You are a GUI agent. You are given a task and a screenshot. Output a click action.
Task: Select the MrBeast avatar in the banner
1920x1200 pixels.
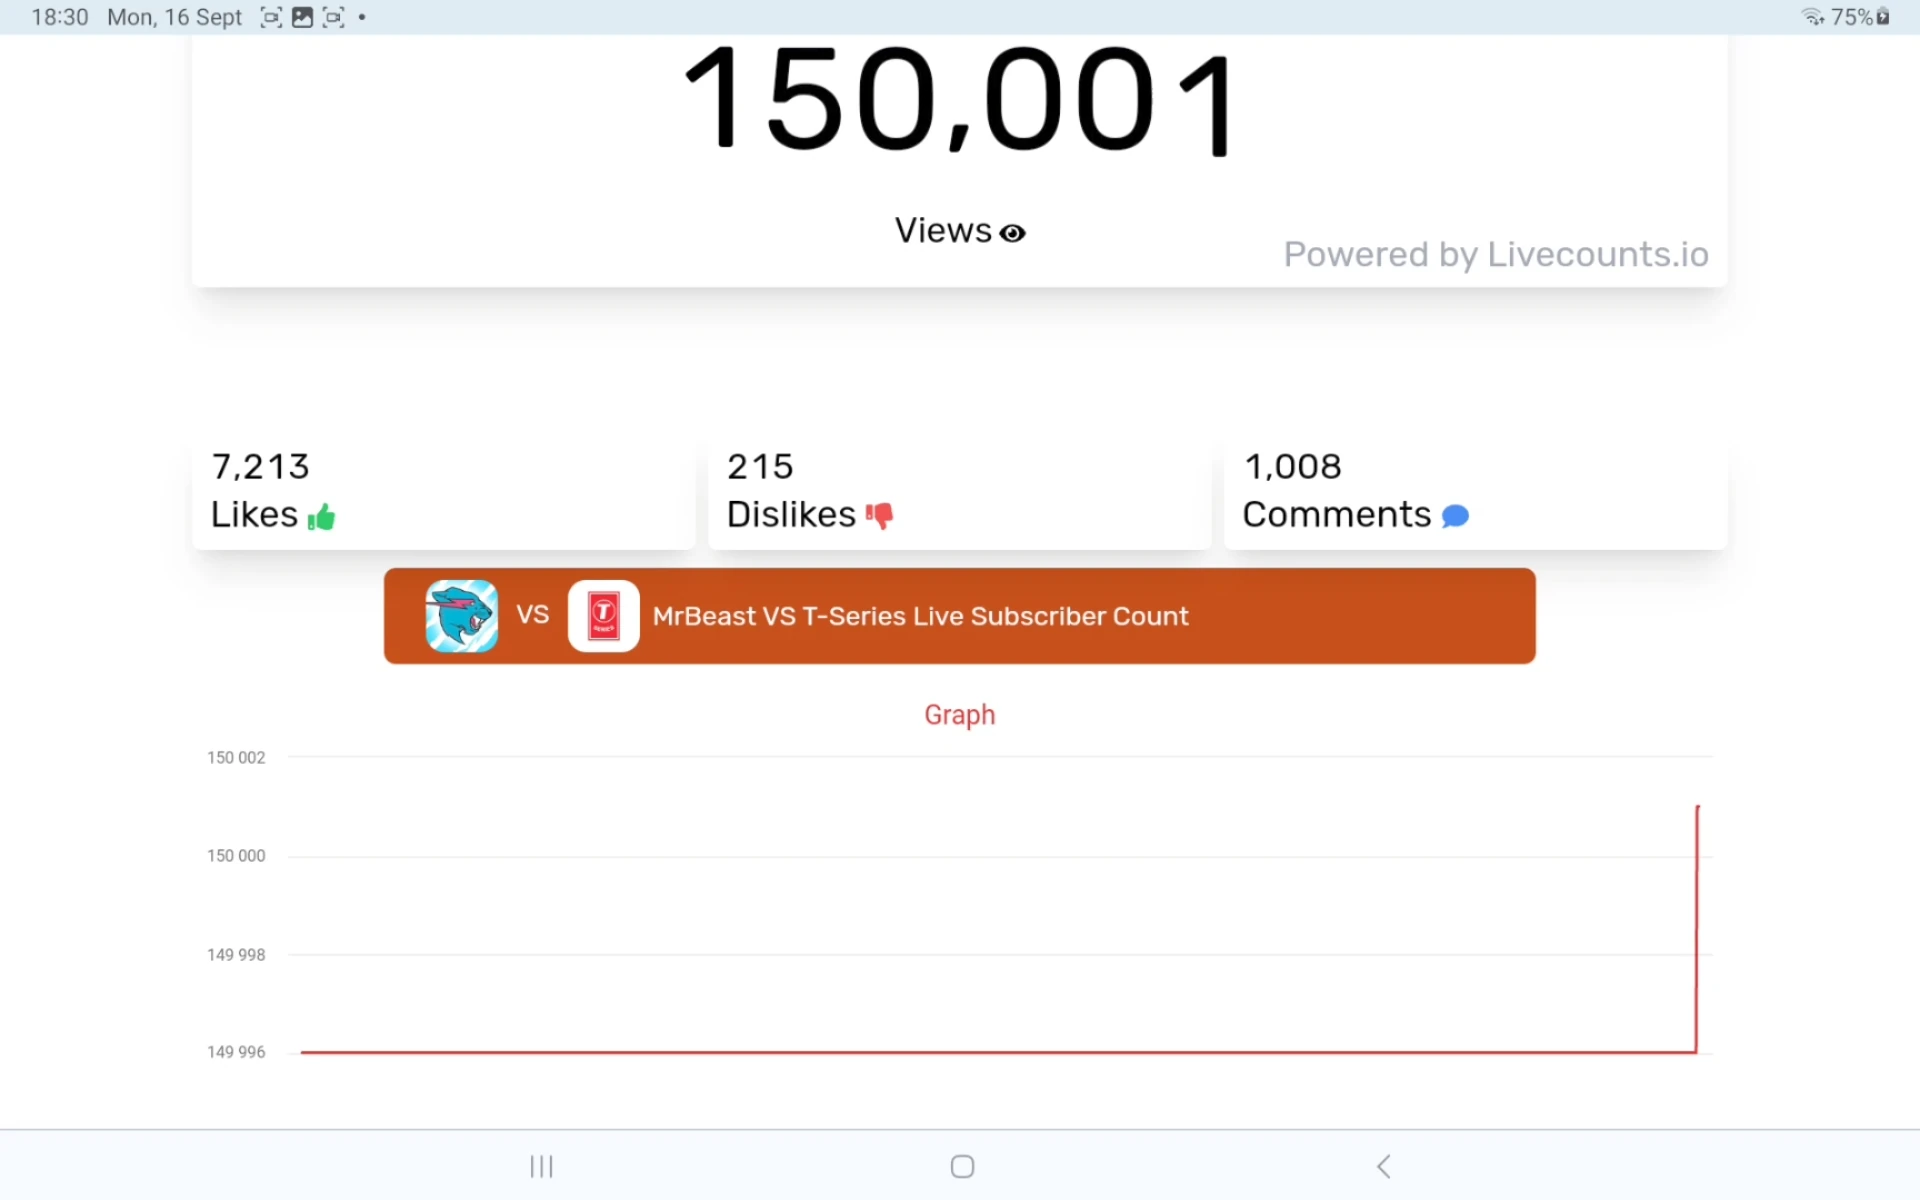click(461, 615)
